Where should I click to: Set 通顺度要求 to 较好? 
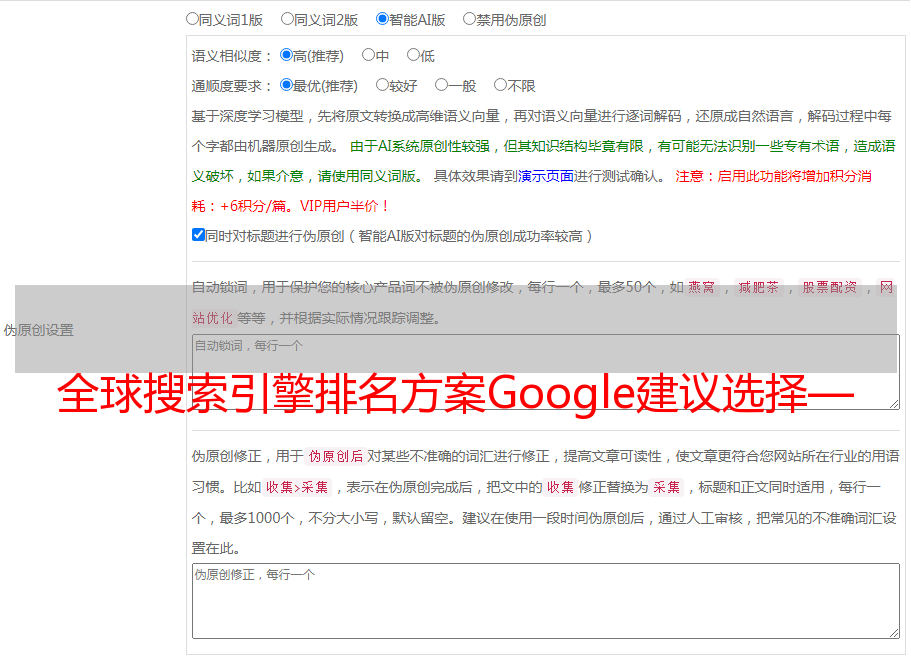tap(382, 85)
